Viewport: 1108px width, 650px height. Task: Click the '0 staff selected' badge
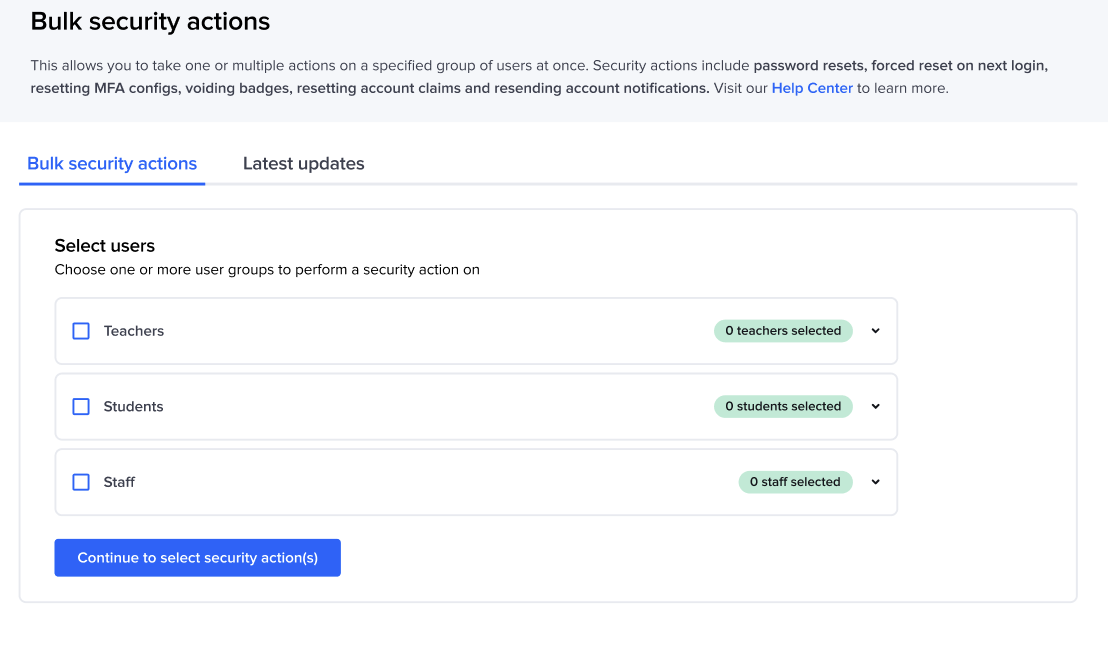[x=795, y=482]
